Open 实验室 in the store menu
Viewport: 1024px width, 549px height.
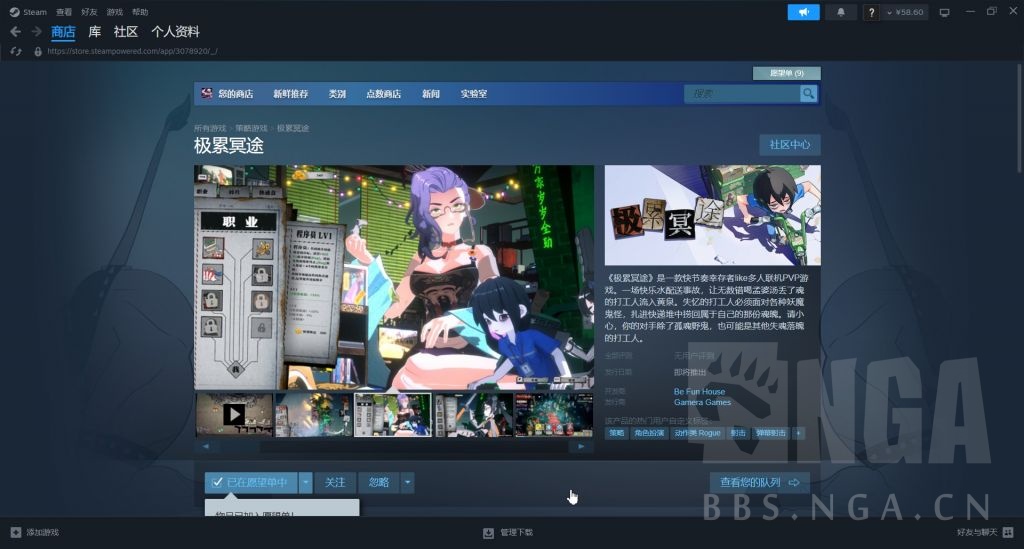click(473, 94)
